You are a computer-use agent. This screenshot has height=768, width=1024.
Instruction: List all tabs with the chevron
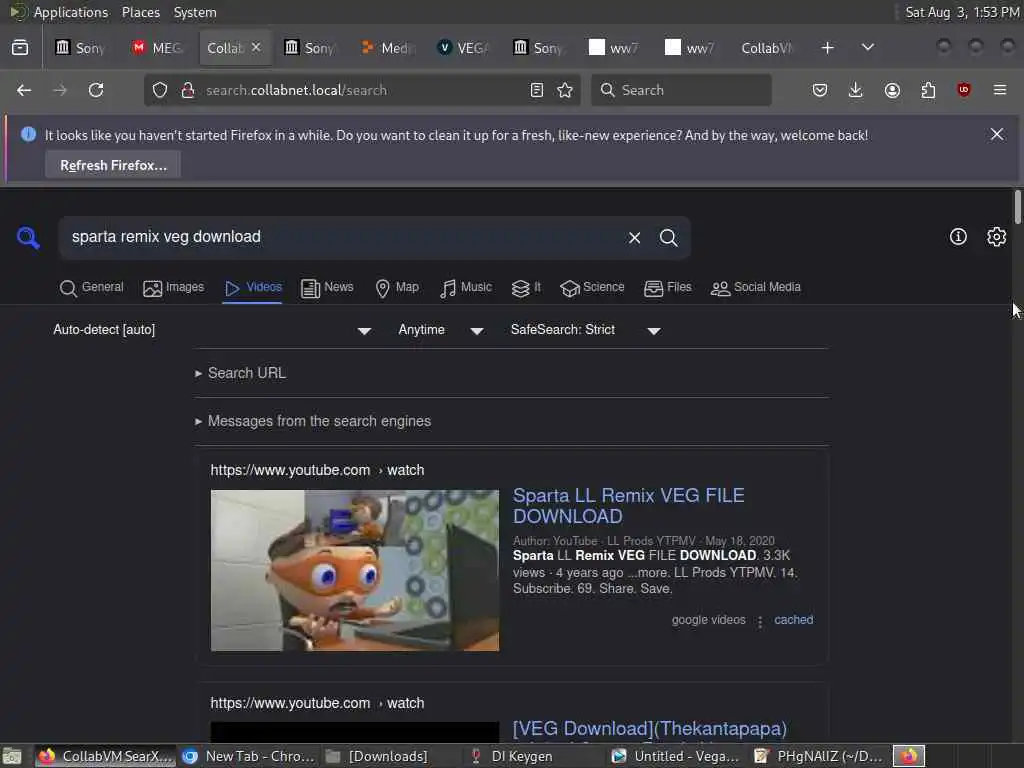(x=868, y=48)
